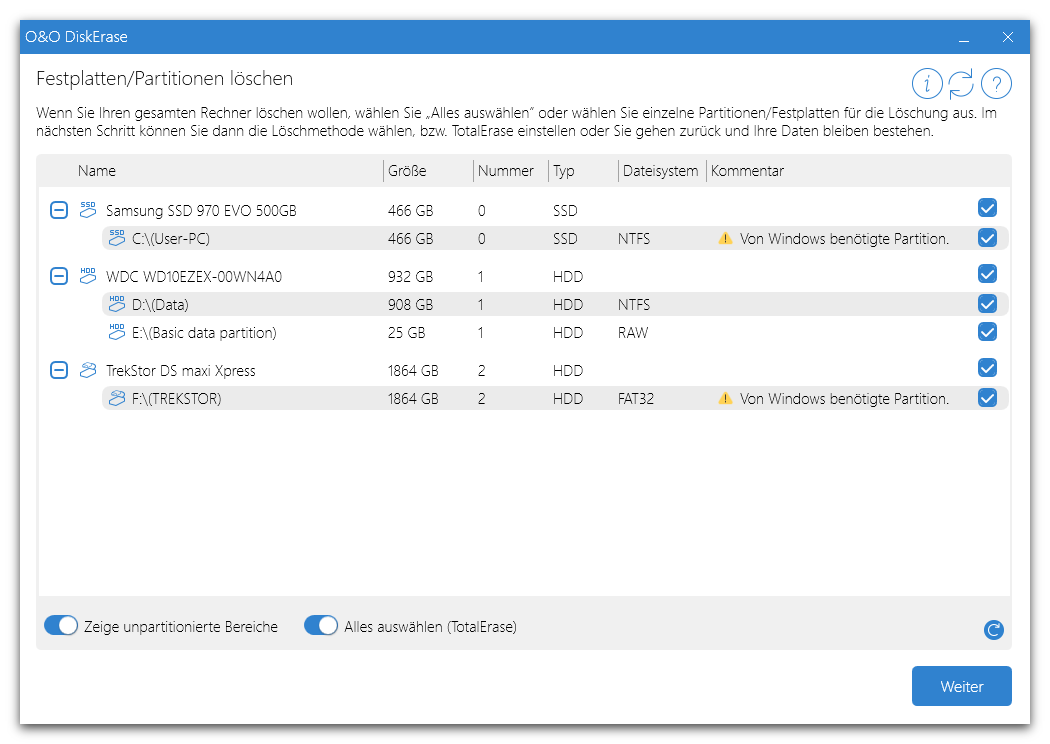Click the warning icon in the C:\ row
Screen dimensions: 1050x744
coord(725,238)
